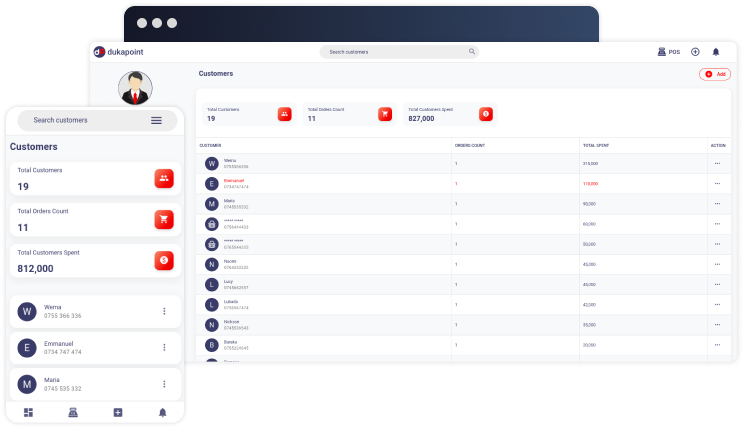Open the notifications bell tab in the mobile bottom bar
The width and height of the screenshot is (744, 428).
pyautogui.click(x=163, y=412)
